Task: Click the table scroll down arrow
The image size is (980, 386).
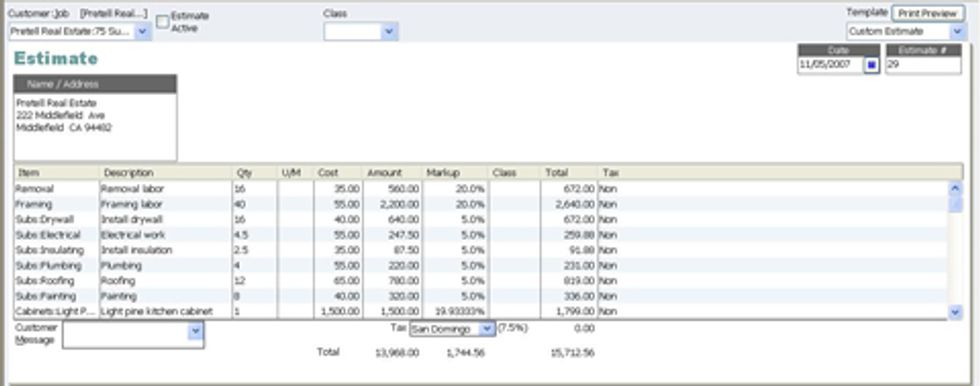Action: pyautogui.click(x=955, y=312)
